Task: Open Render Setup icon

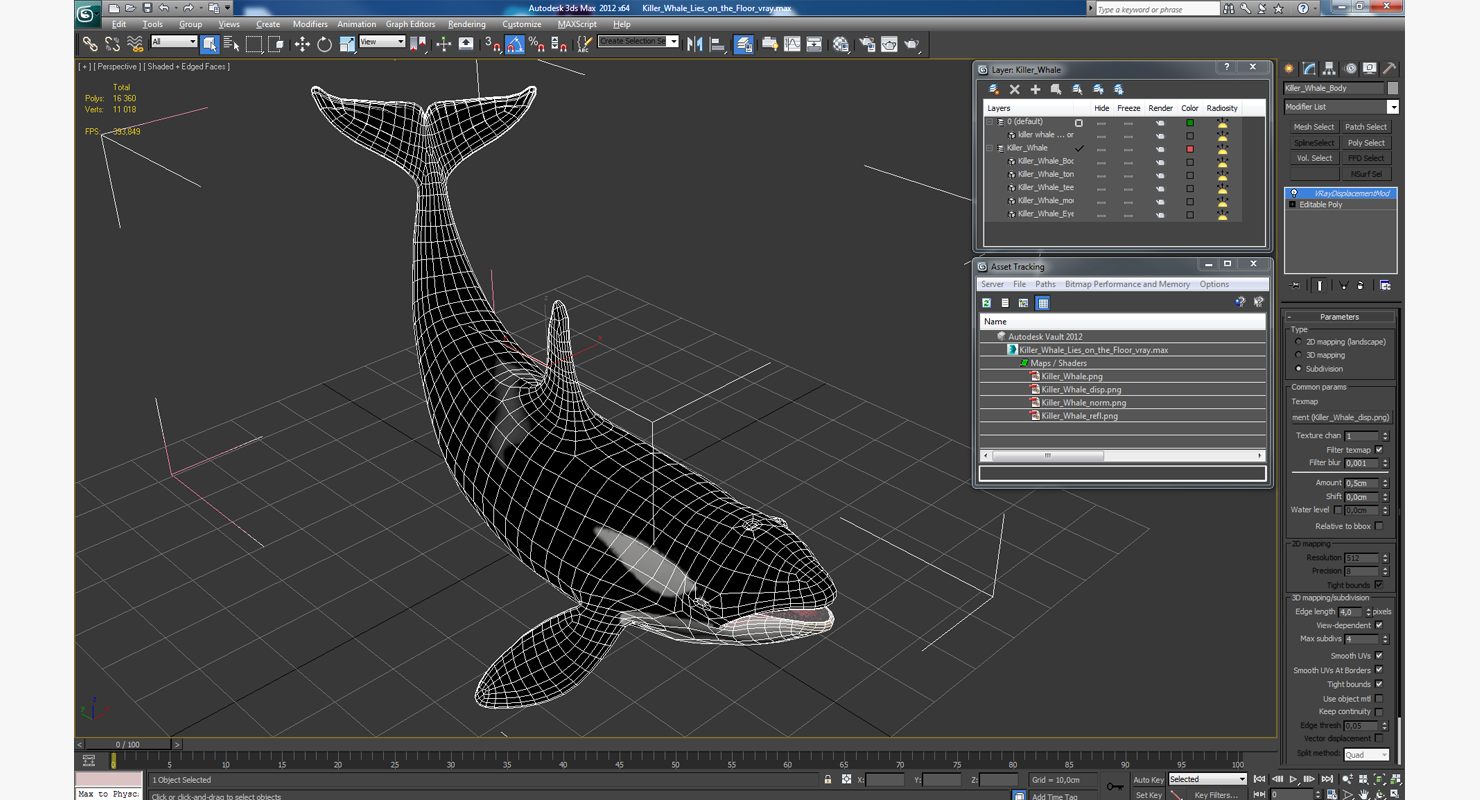Action: click(866, 44)
